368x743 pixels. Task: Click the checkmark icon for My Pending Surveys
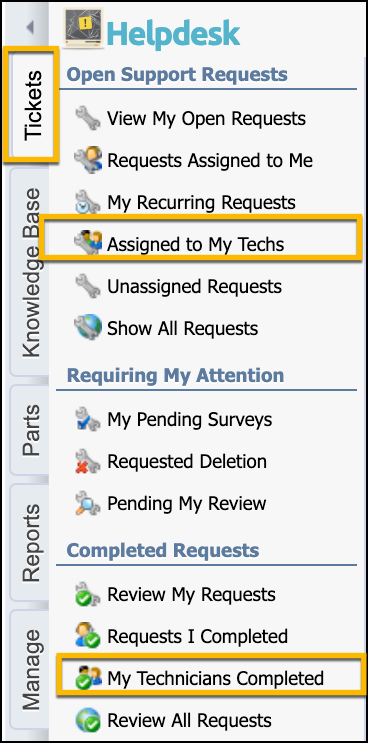(88, 419)
